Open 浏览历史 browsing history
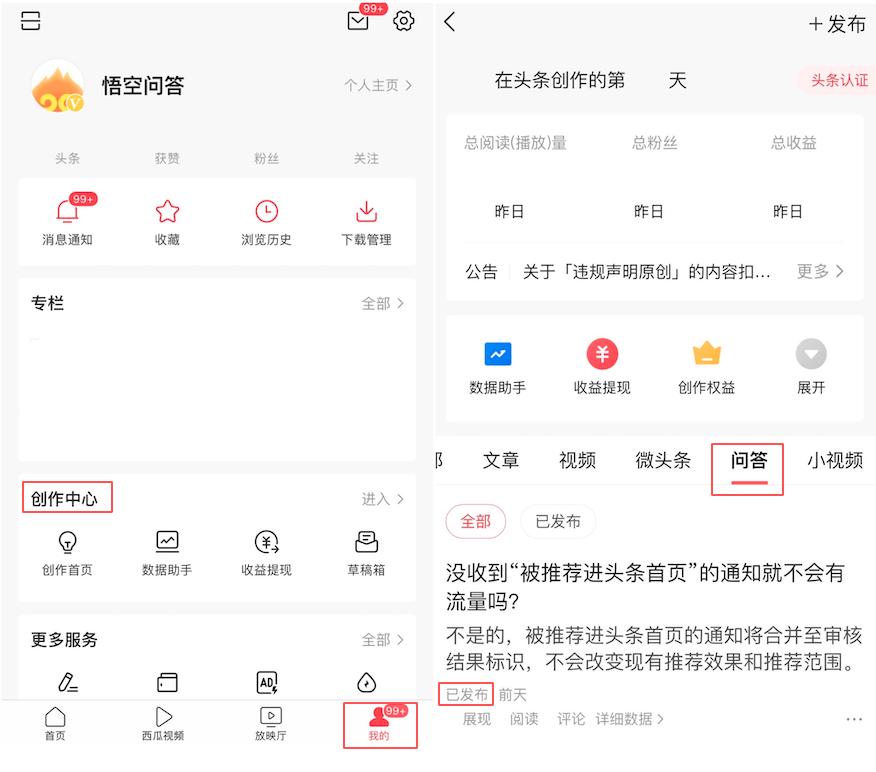The image size is (876, 772). [266, 211]
